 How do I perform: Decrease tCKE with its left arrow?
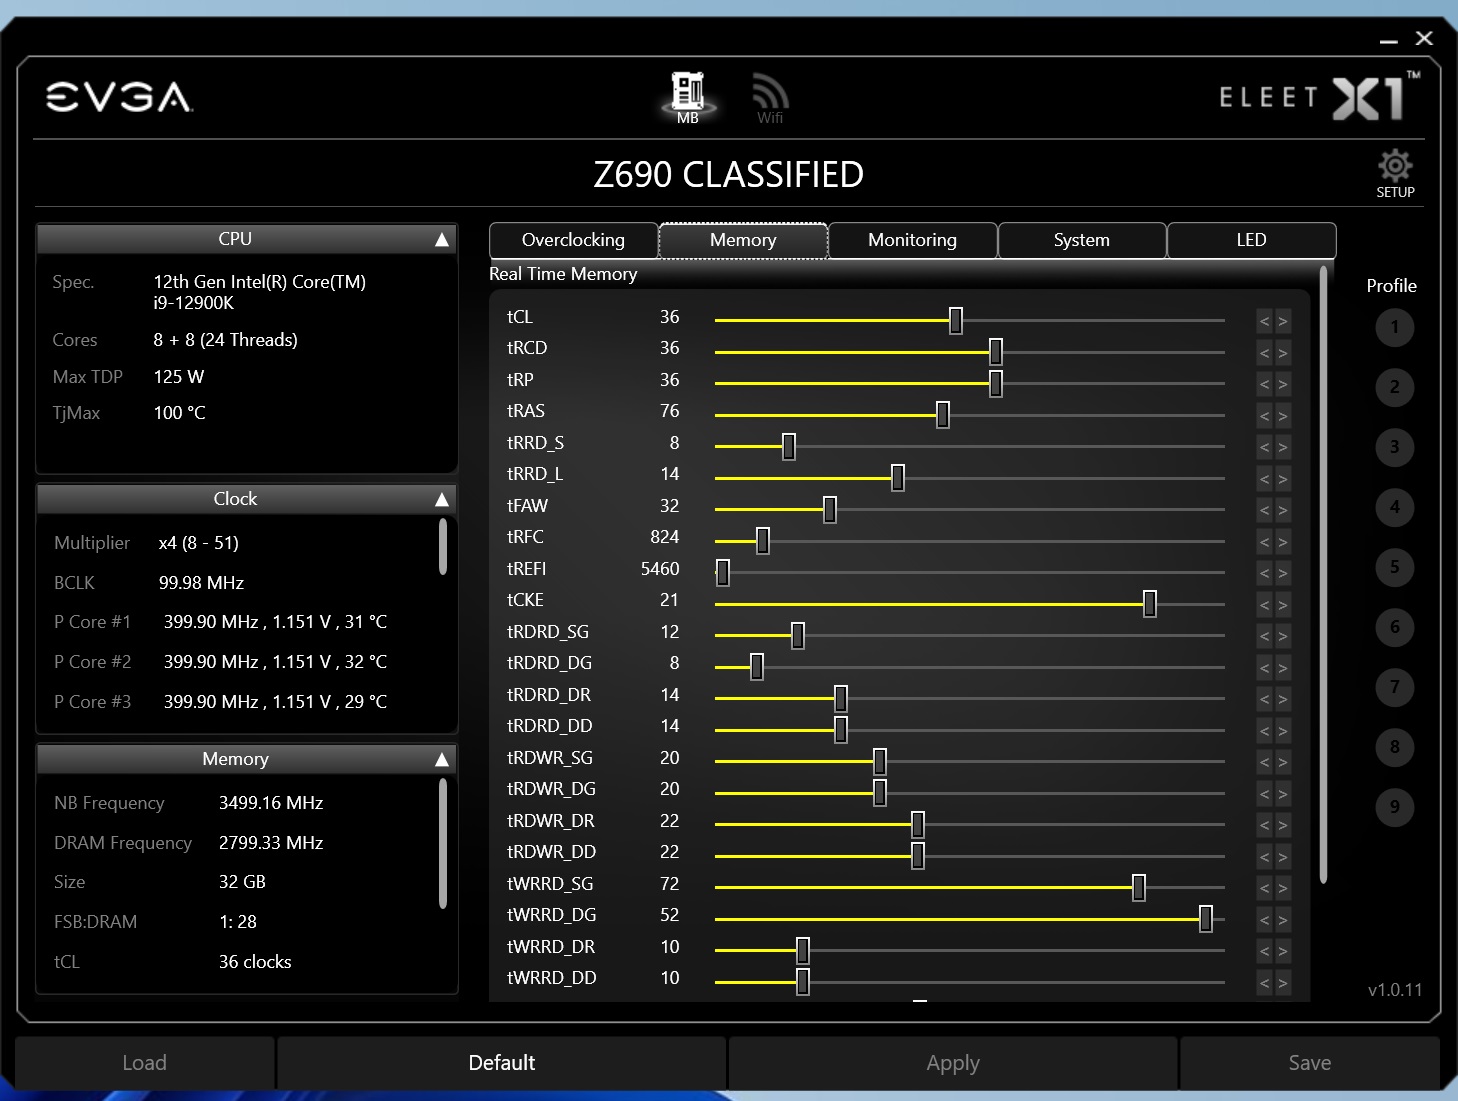tap(1265, 605)
